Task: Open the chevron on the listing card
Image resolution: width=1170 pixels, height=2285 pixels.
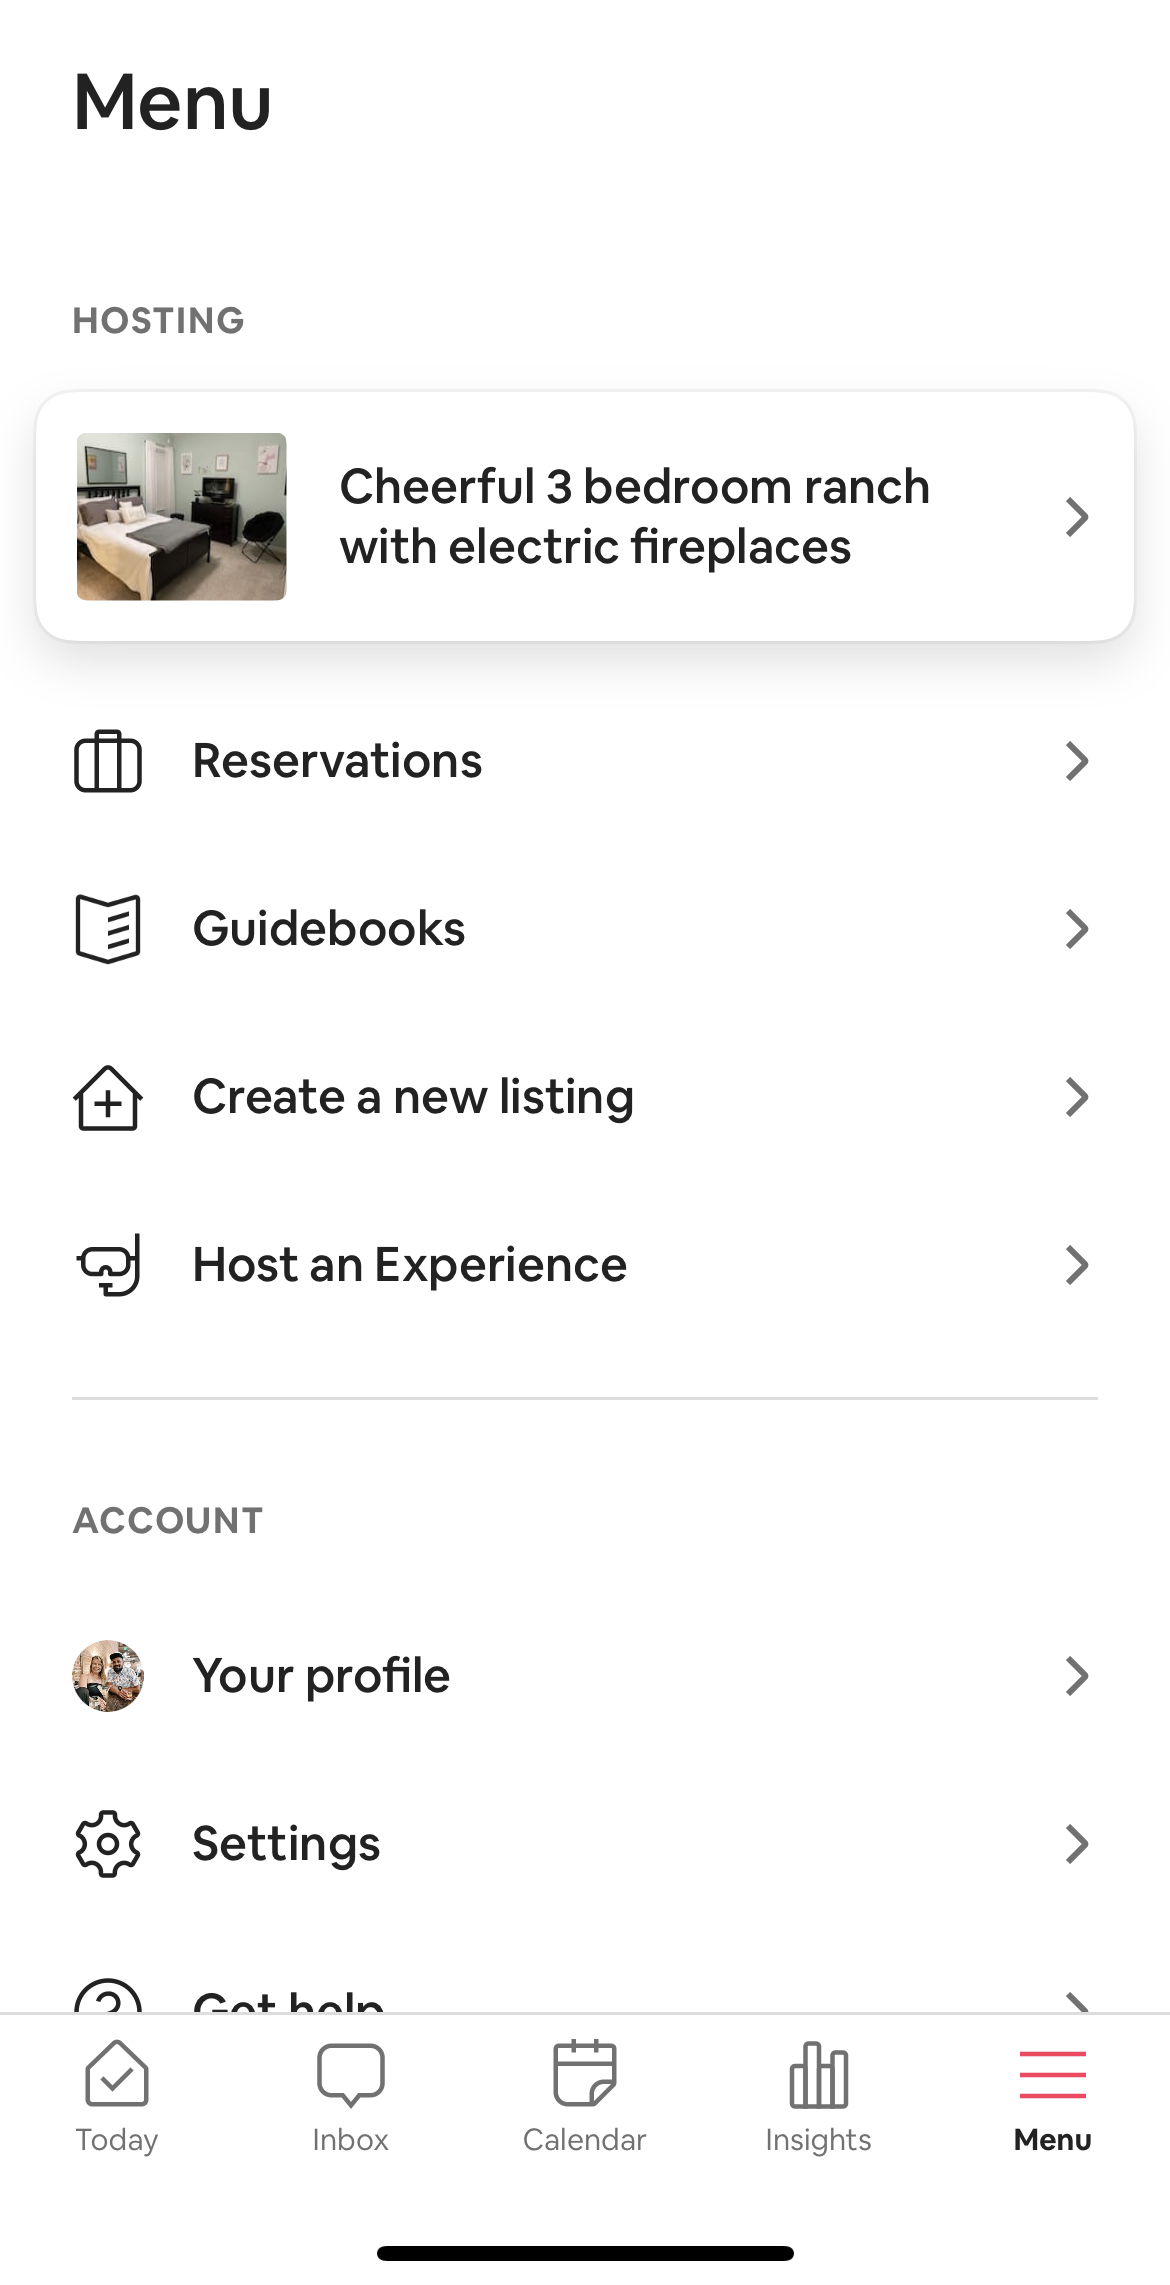Action: tap(1076, 517)
